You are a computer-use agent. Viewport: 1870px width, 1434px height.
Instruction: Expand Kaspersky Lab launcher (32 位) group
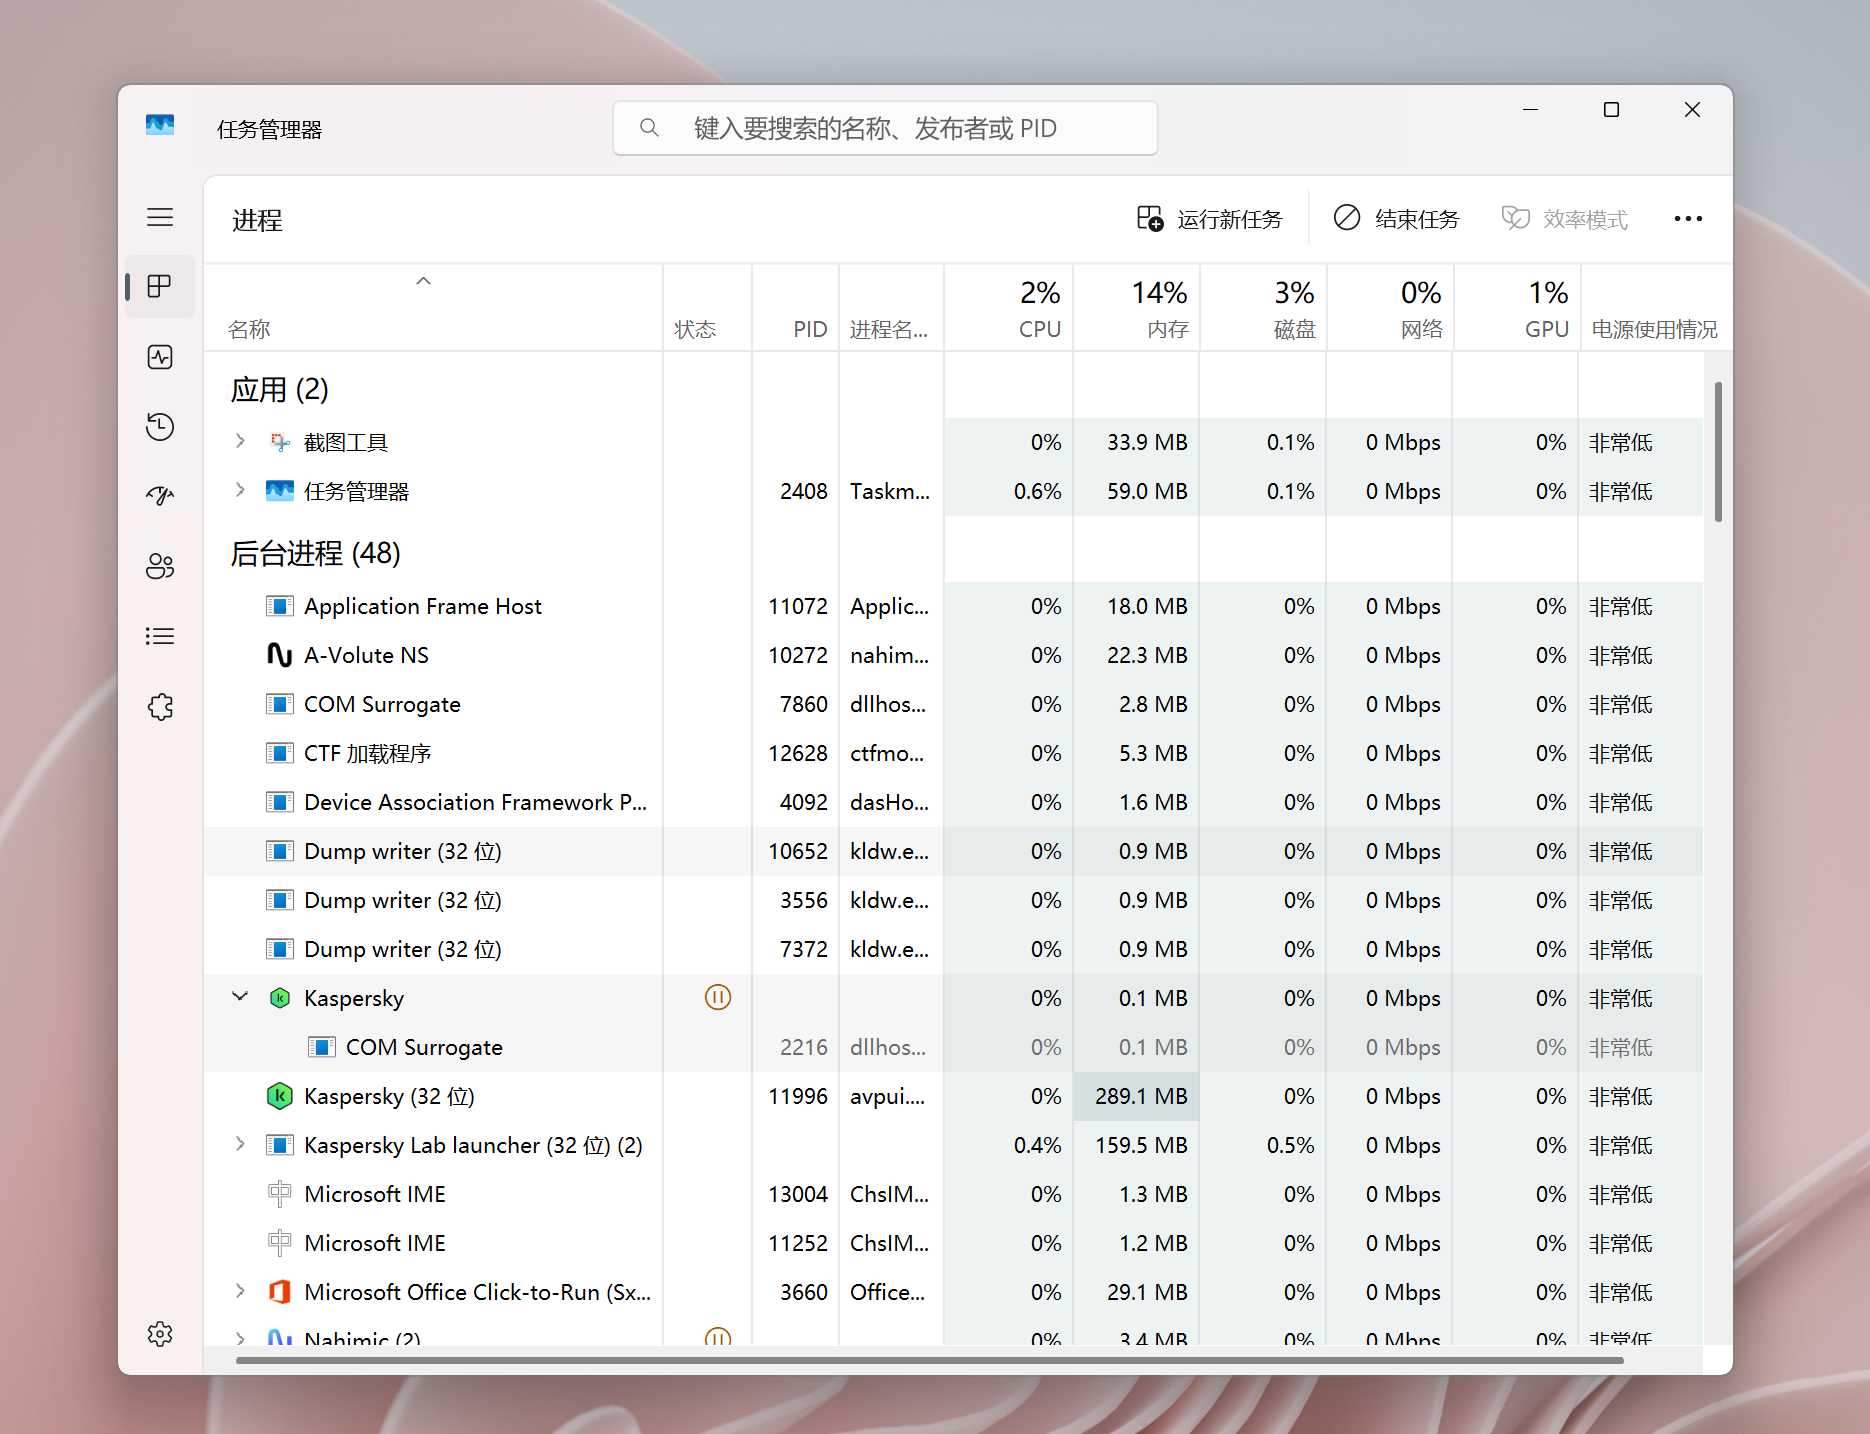click(x=240, y=1144)
